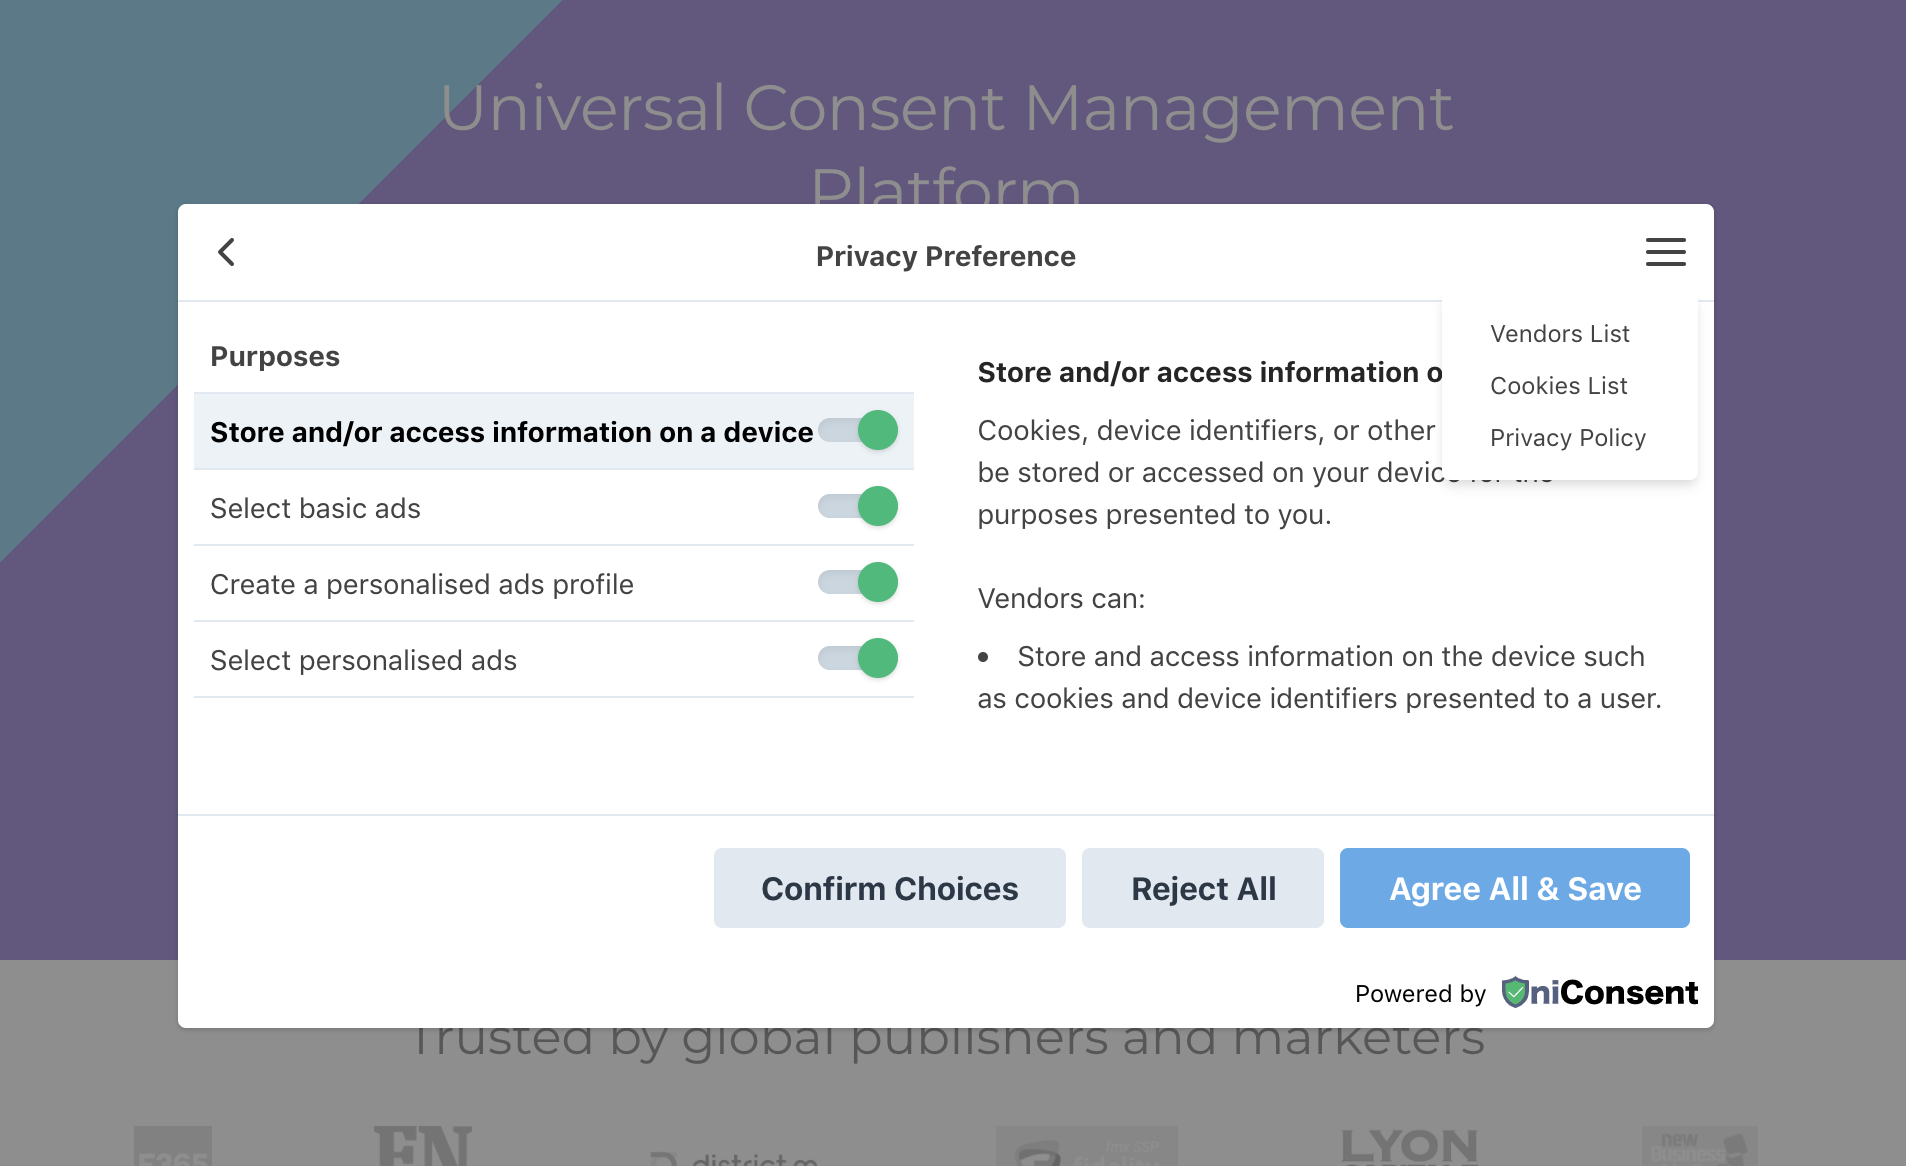This screenshot has height=1166, width=1906.
Task: Click Agree All & Save button
Action: 1514,888
